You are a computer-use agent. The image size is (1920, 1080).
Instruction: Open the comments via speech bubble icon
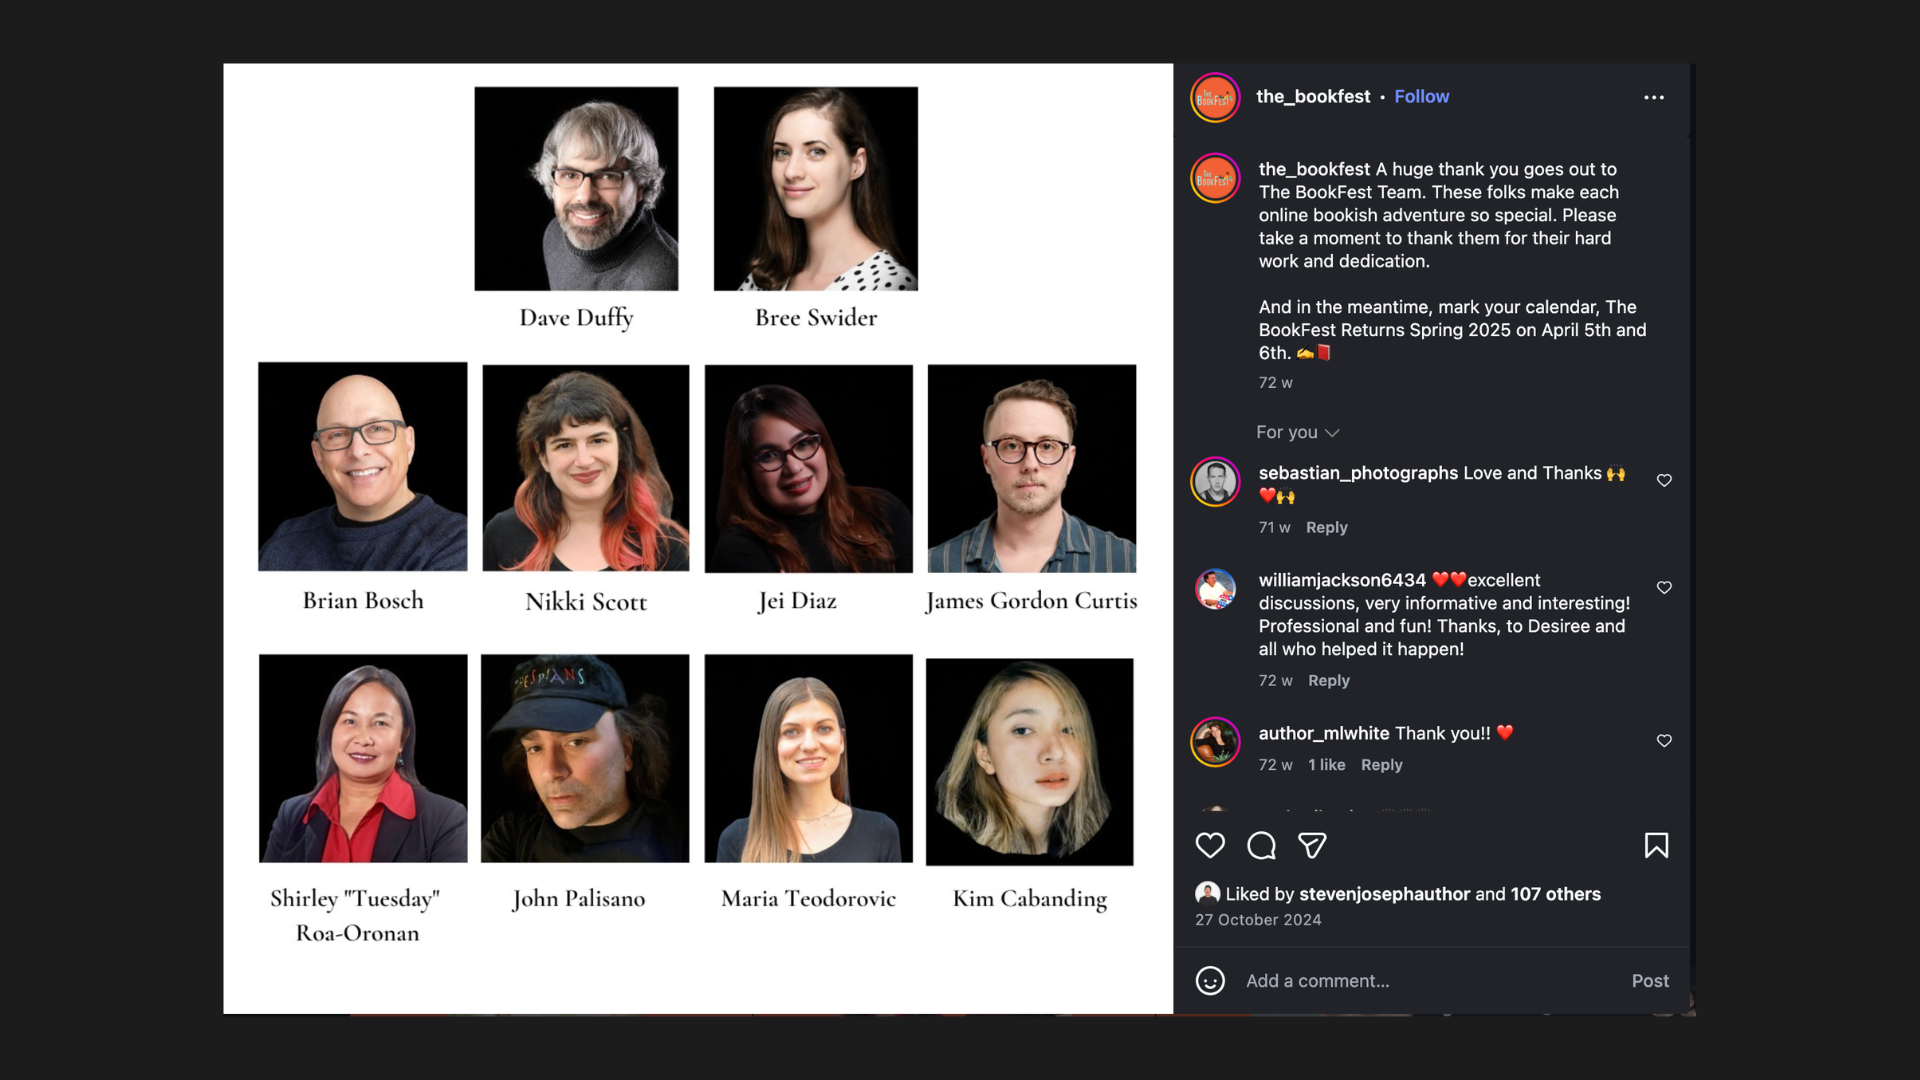pos(1261,845)
